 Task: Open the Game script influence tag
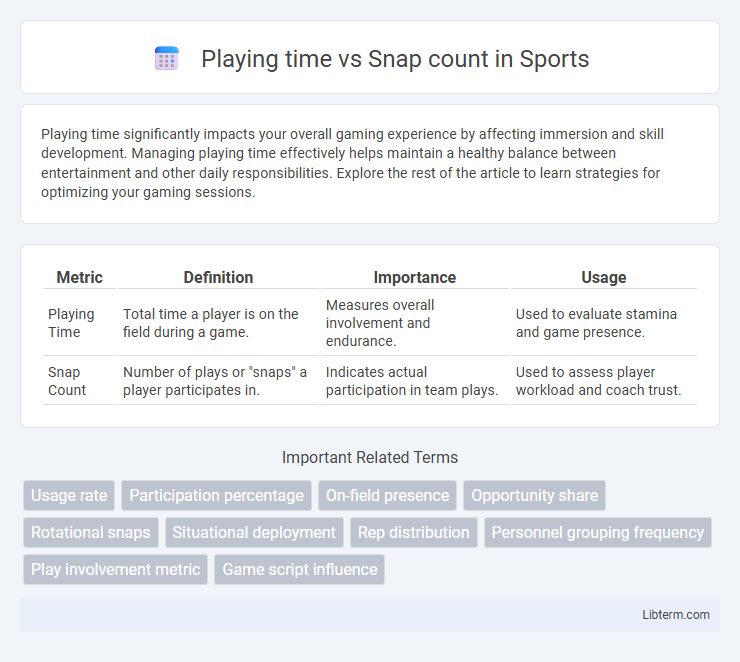300,569
